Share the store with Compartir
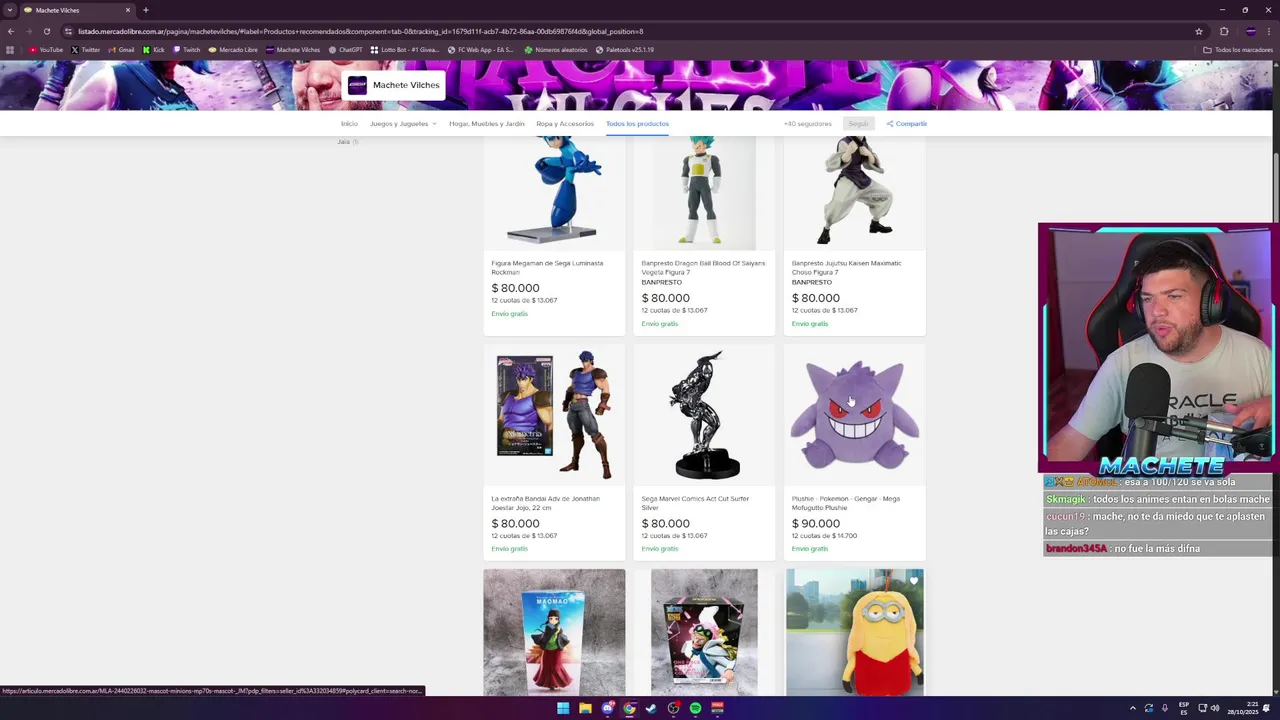 point(907,124)
